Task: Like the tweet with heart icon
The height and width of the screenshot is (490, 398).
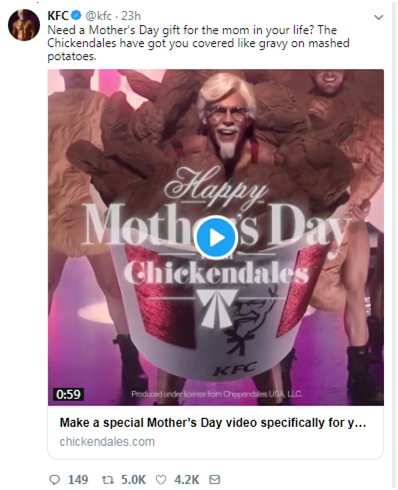Action: pyautogui.click(x=161, y=480)
